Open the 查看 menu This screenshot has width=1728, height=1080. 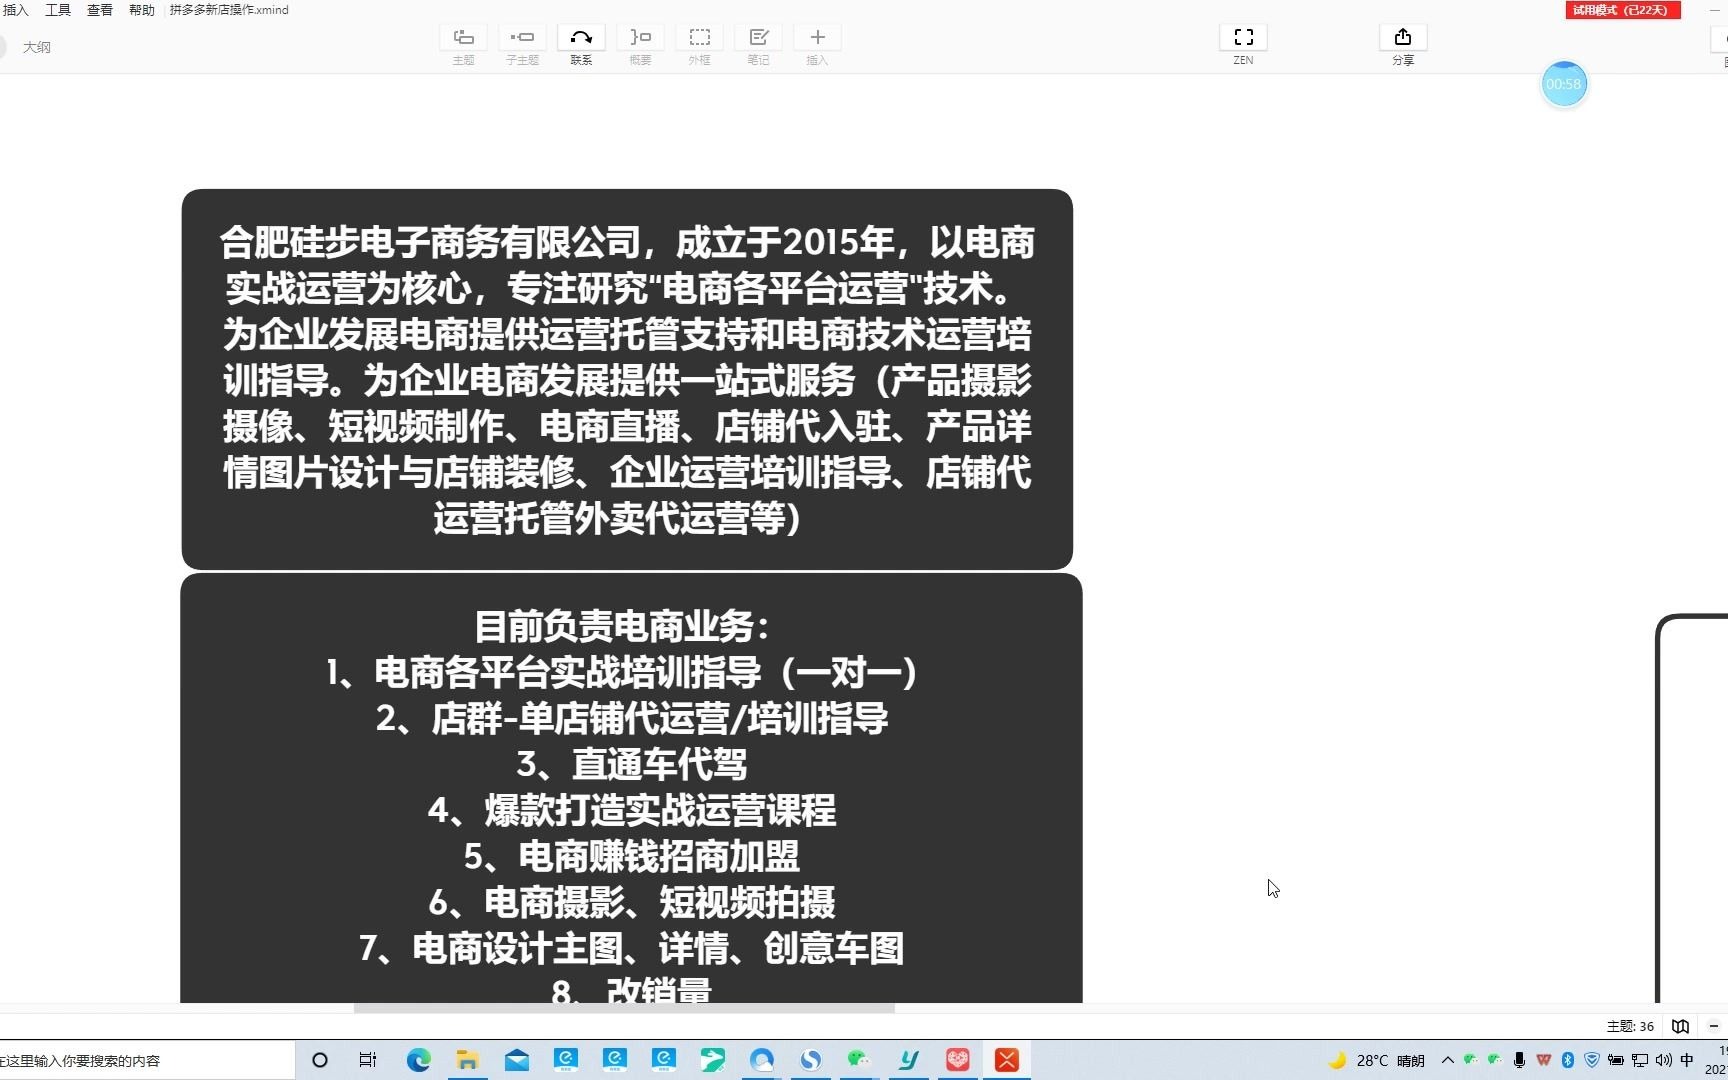tap(100, 10)
